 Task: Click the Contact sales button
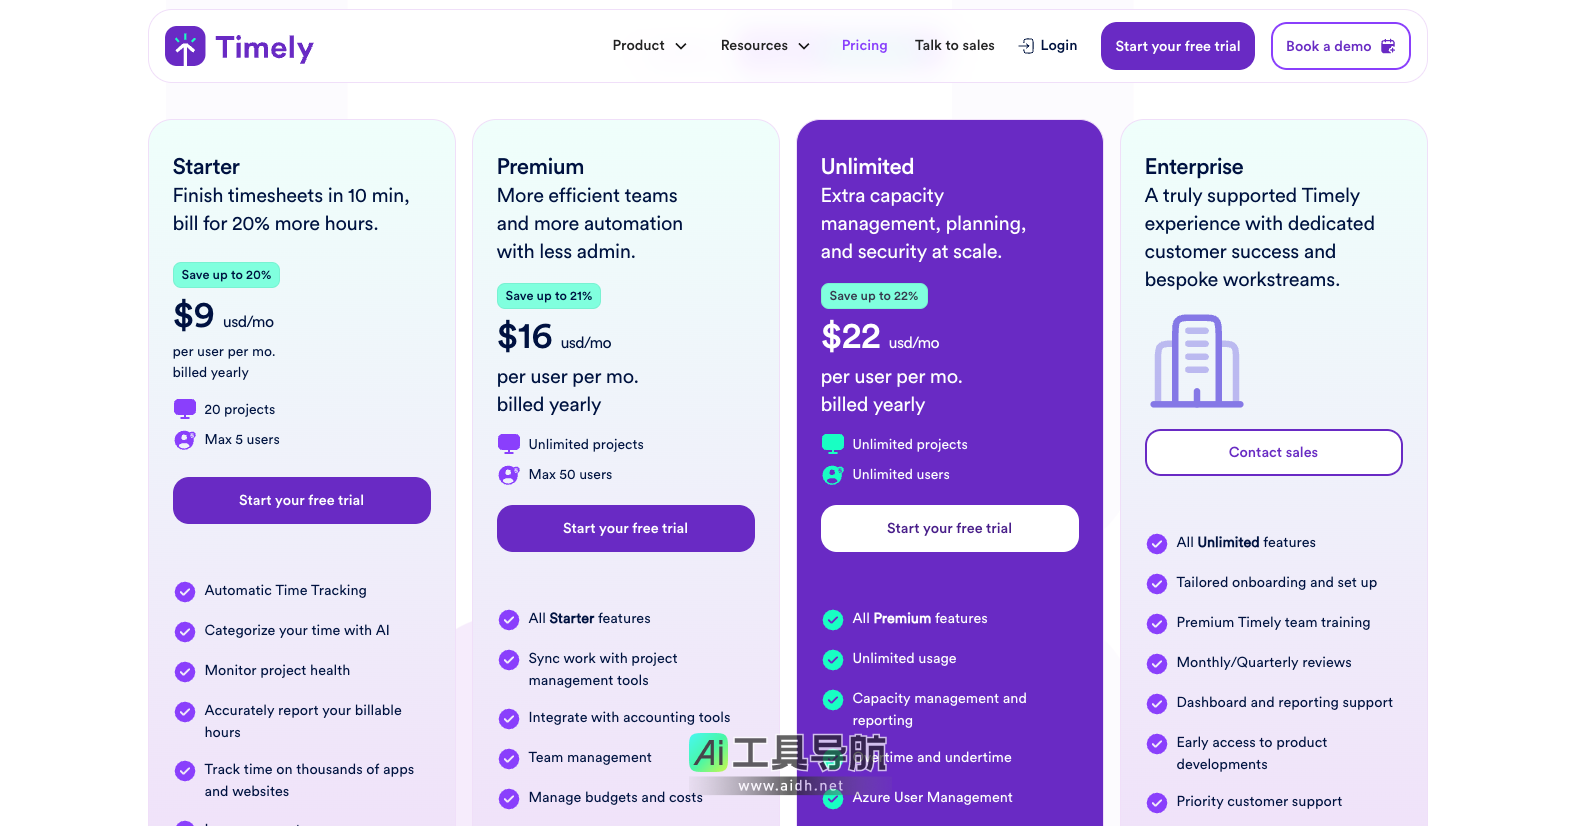click(x=1273, y=452)
